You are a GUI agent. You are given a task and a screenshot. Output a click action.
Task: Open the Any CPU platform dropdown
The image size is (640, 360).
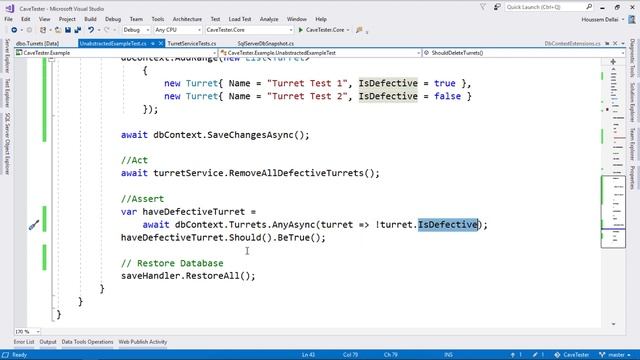[178, 30]
